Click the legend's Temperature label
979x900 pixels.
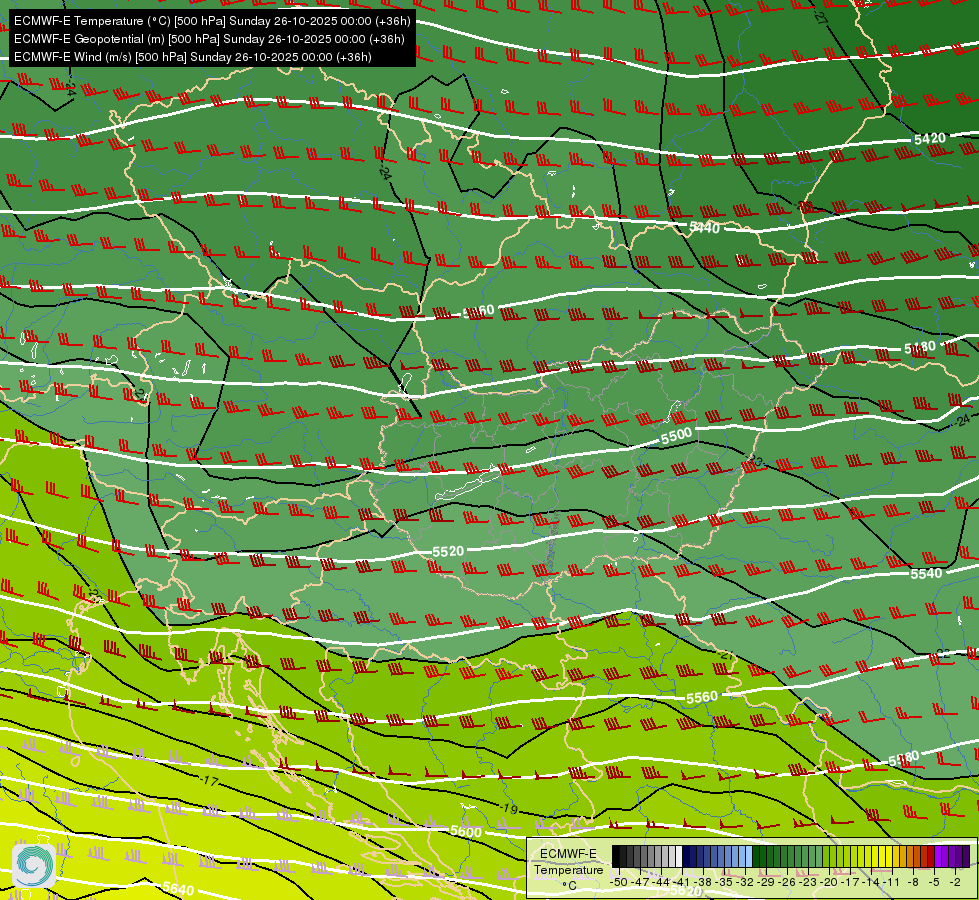point(569,870)
